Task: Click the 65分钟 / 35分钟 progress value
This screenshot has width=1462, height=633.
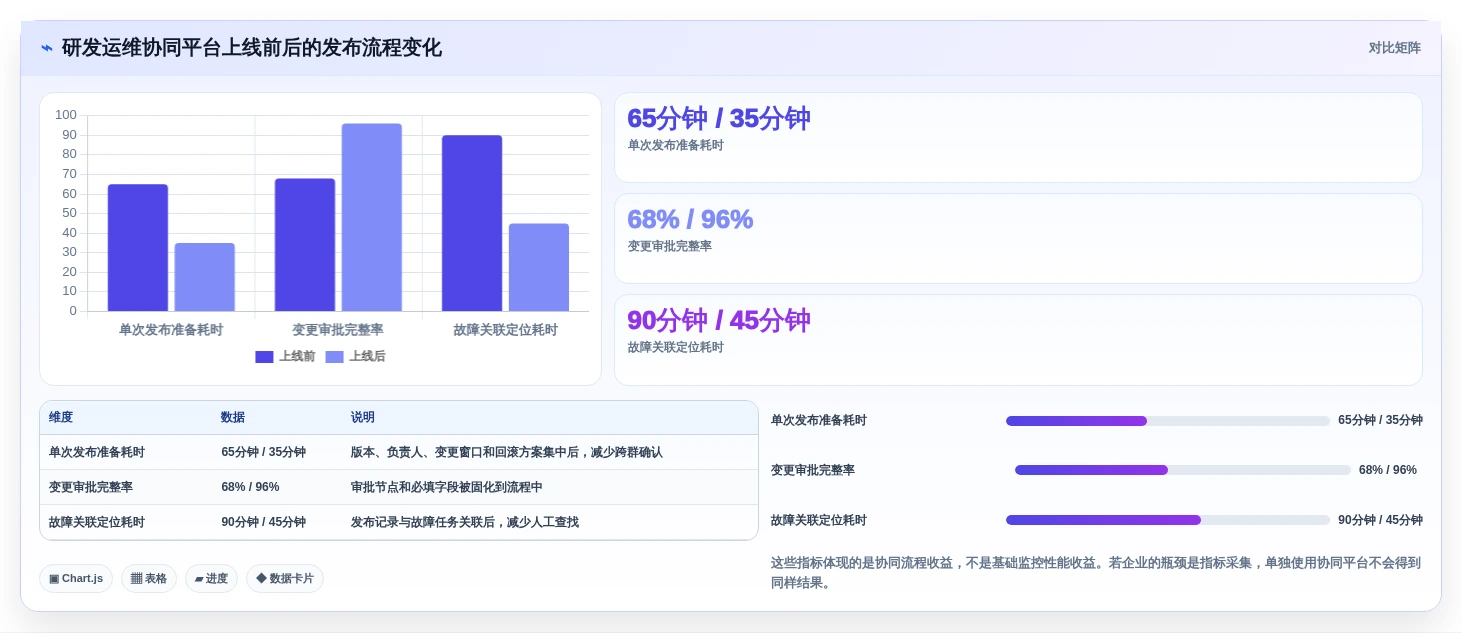Action: pyautogui.click(x=1380, y=420)
